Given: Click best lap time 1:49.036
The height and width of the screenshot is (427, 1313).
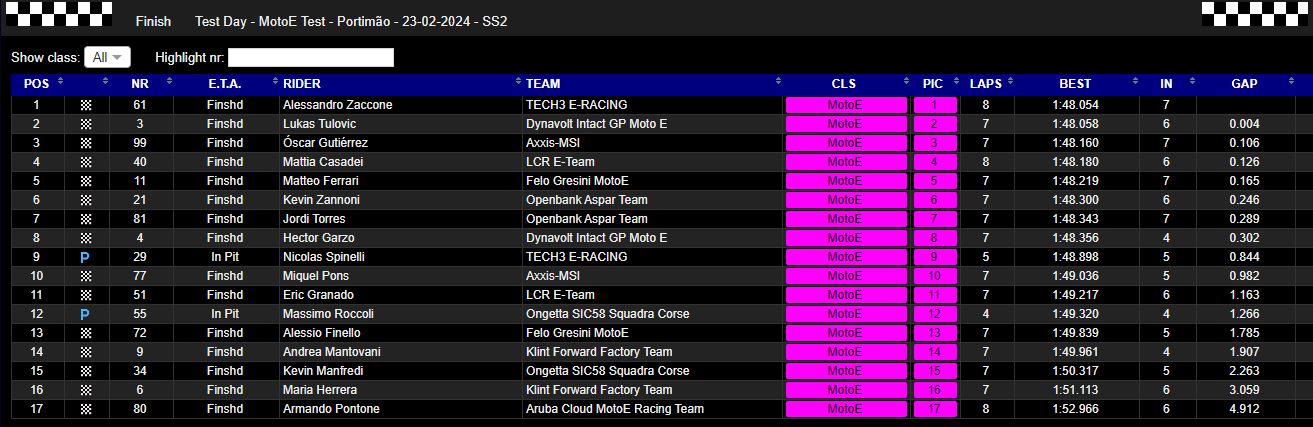Looking at the screenshot, I should coord(1076,276).
